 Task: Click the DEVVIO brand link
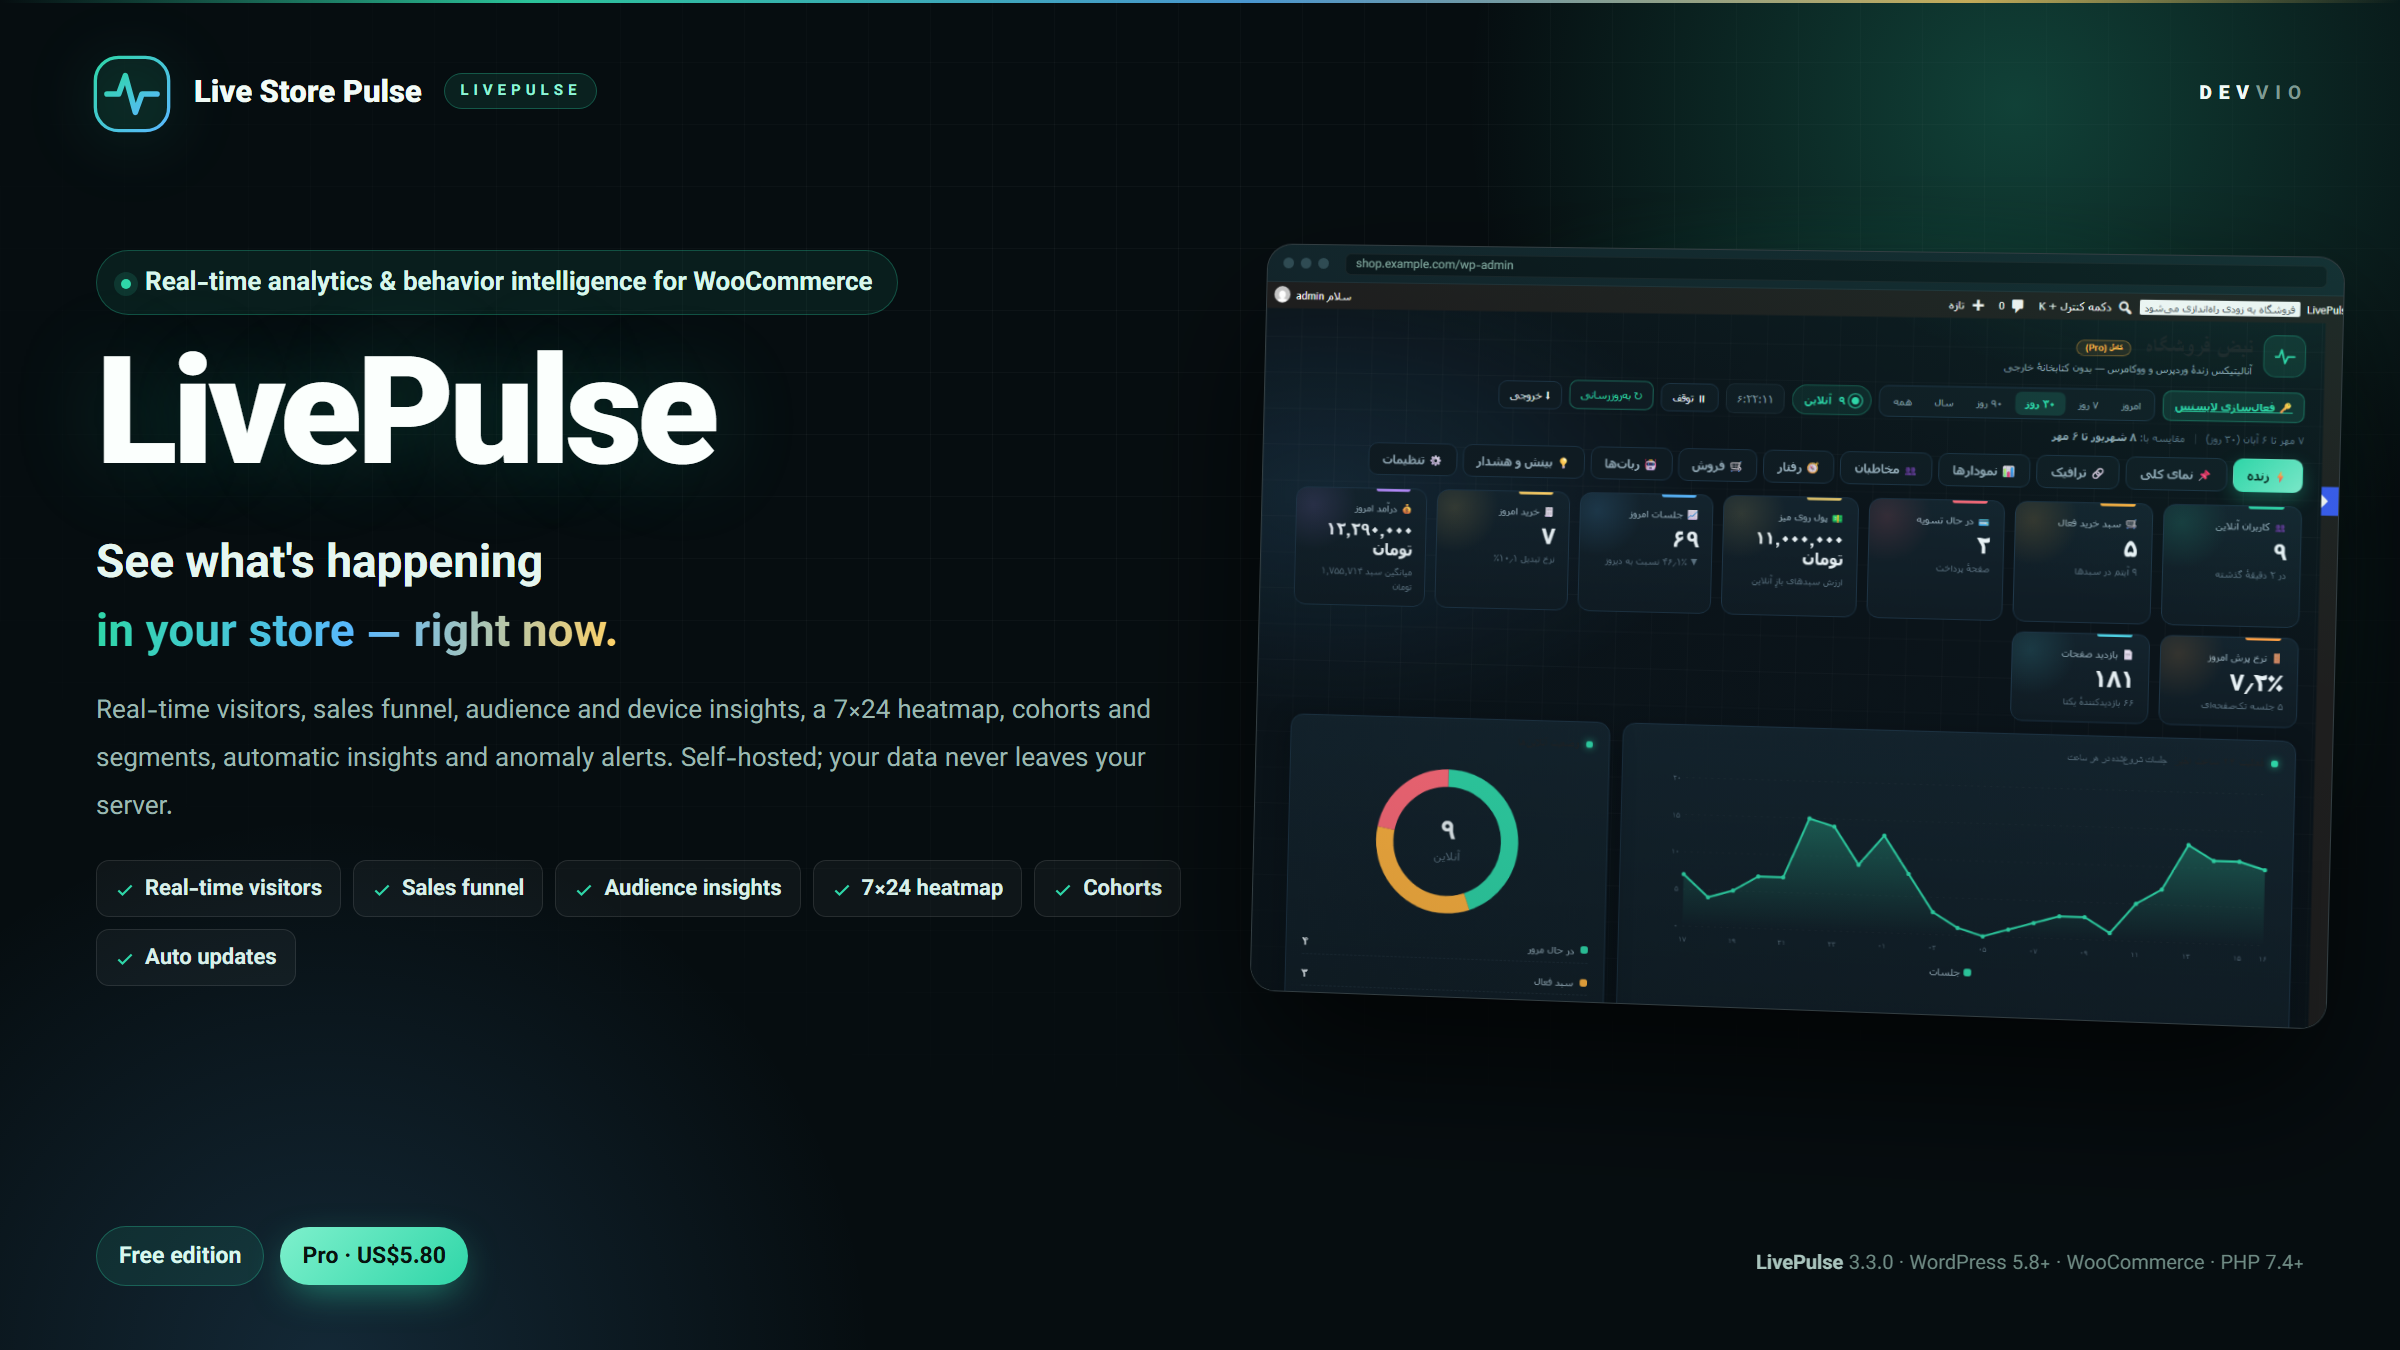[2251, 92]
